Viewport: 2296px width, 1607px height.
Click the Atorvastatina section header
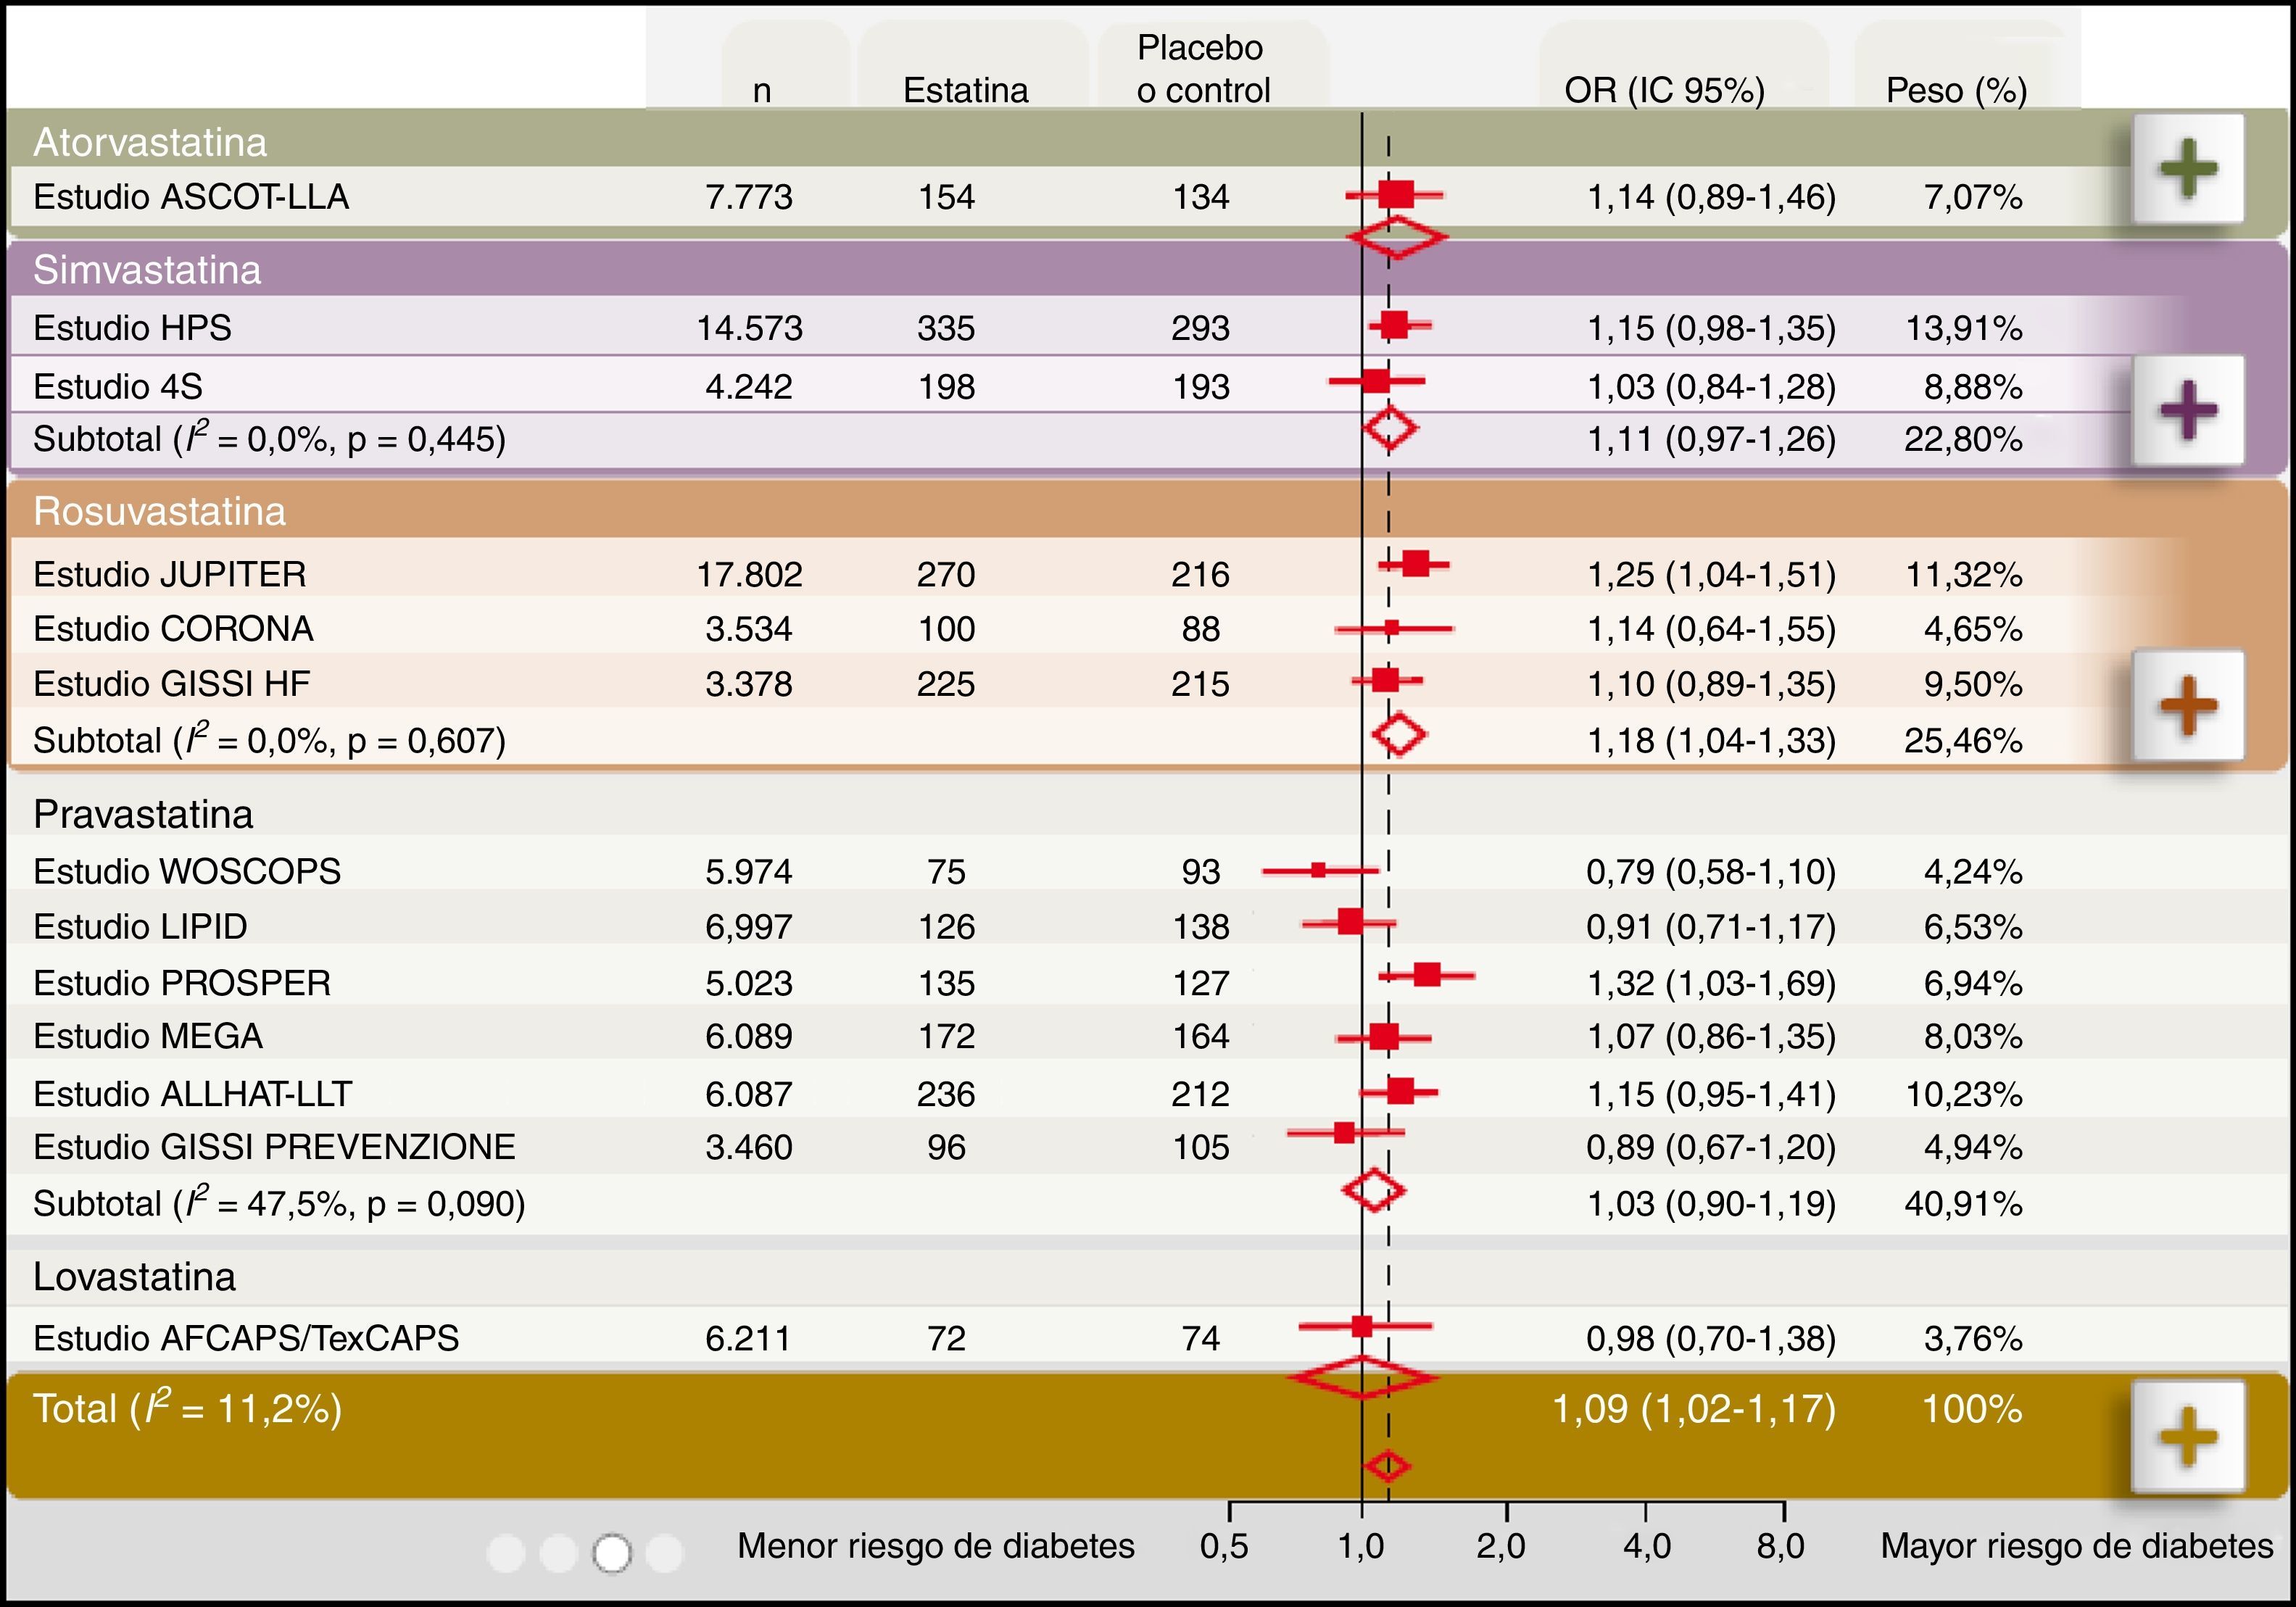point(150,142)
